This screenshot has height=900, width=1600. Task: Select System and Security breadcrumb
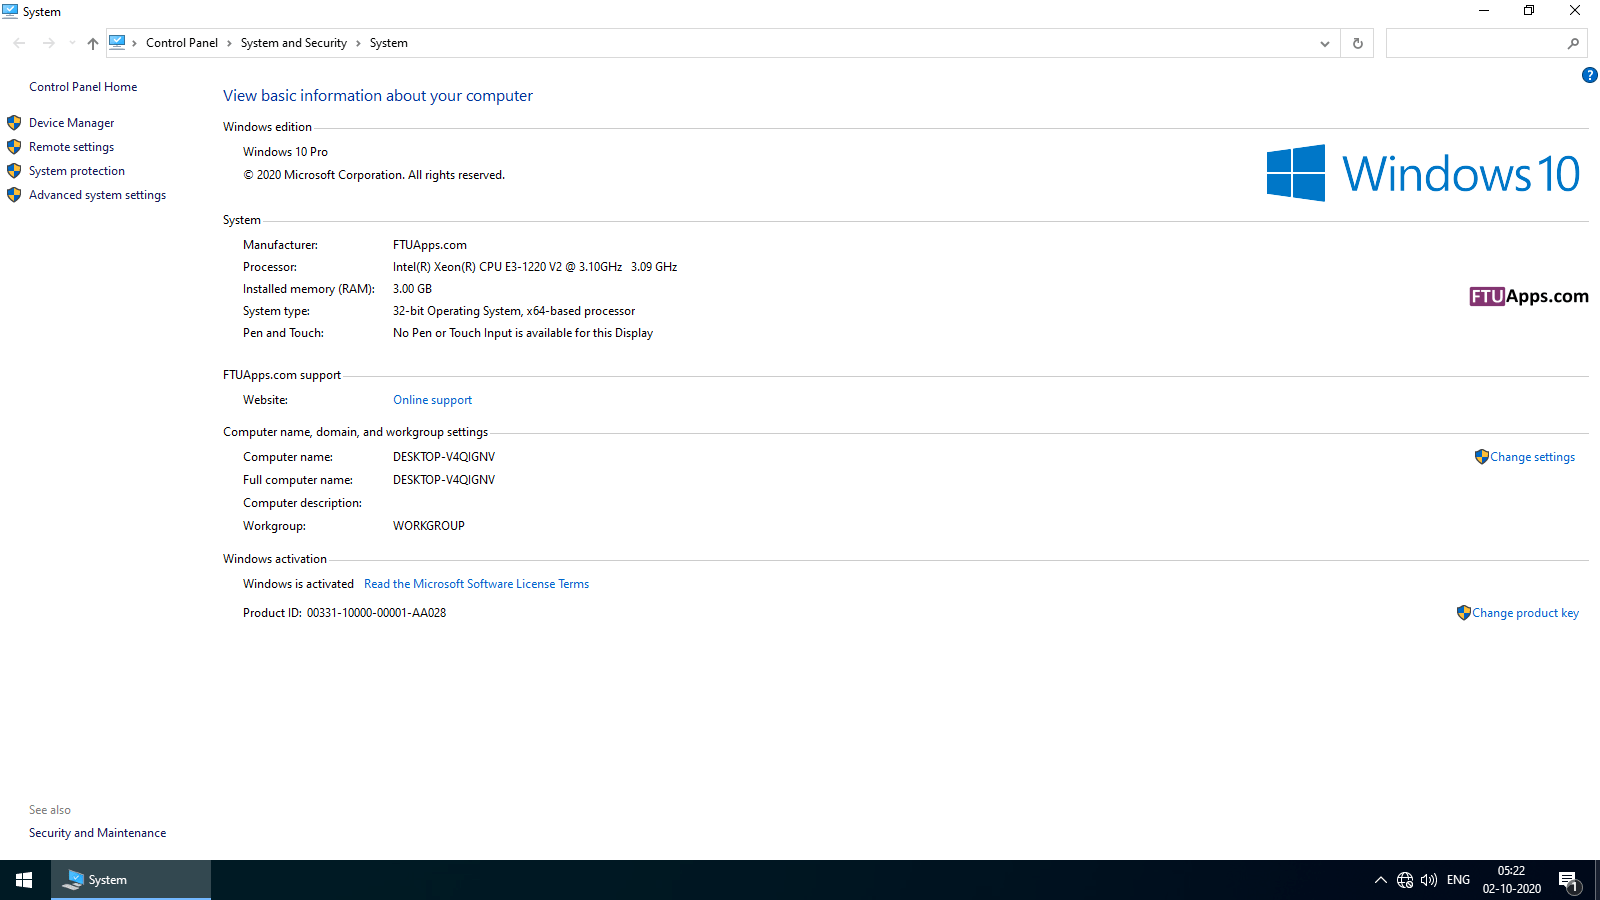point(294,43)
